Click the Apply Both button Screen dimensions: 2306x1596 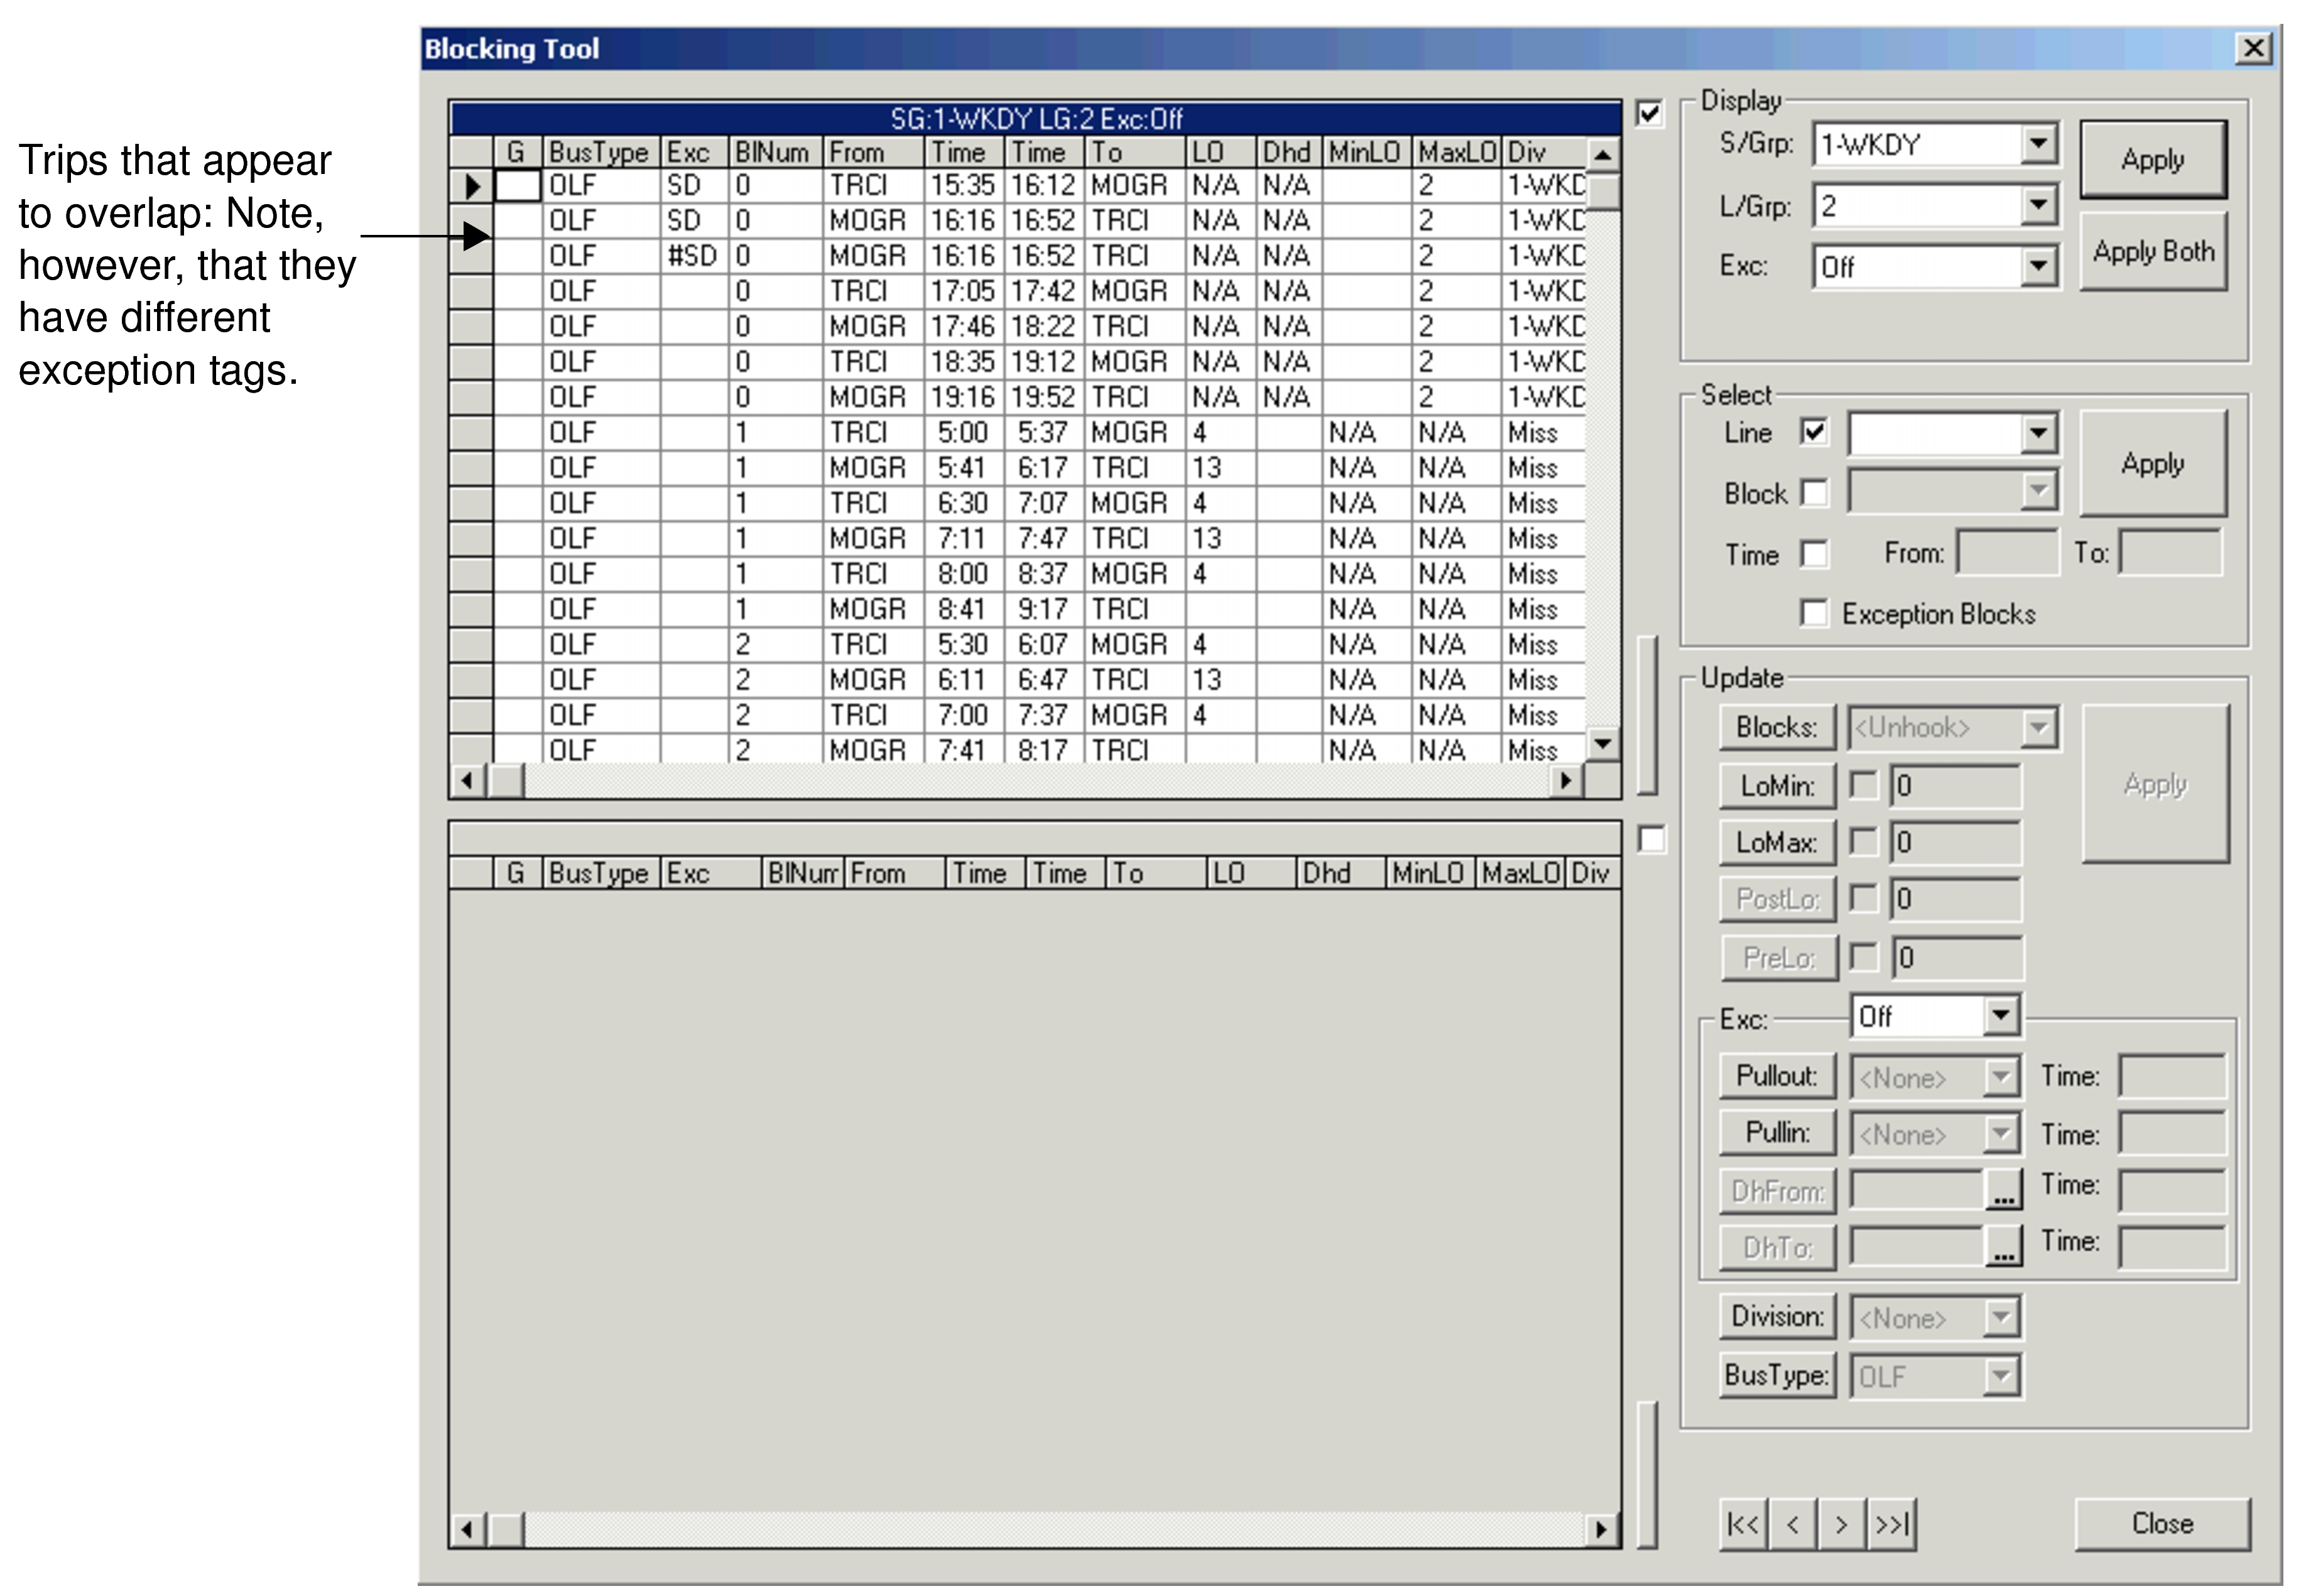tap(2154, 251)
